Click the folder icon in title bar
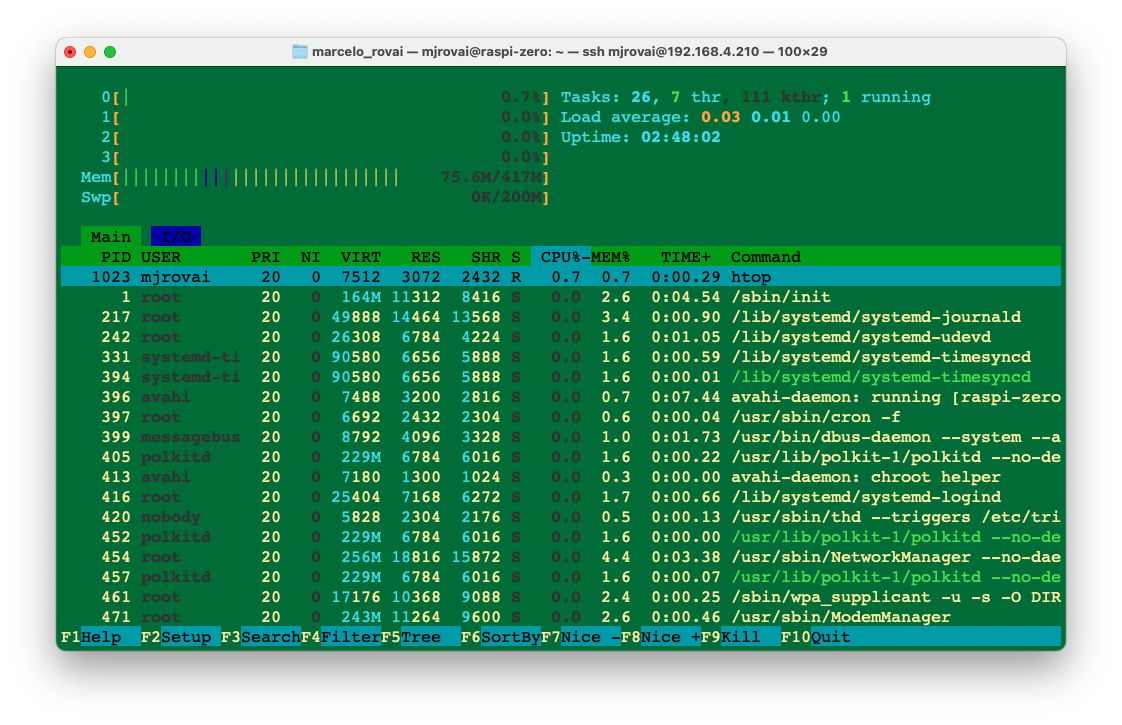 [x=299, y=52]
